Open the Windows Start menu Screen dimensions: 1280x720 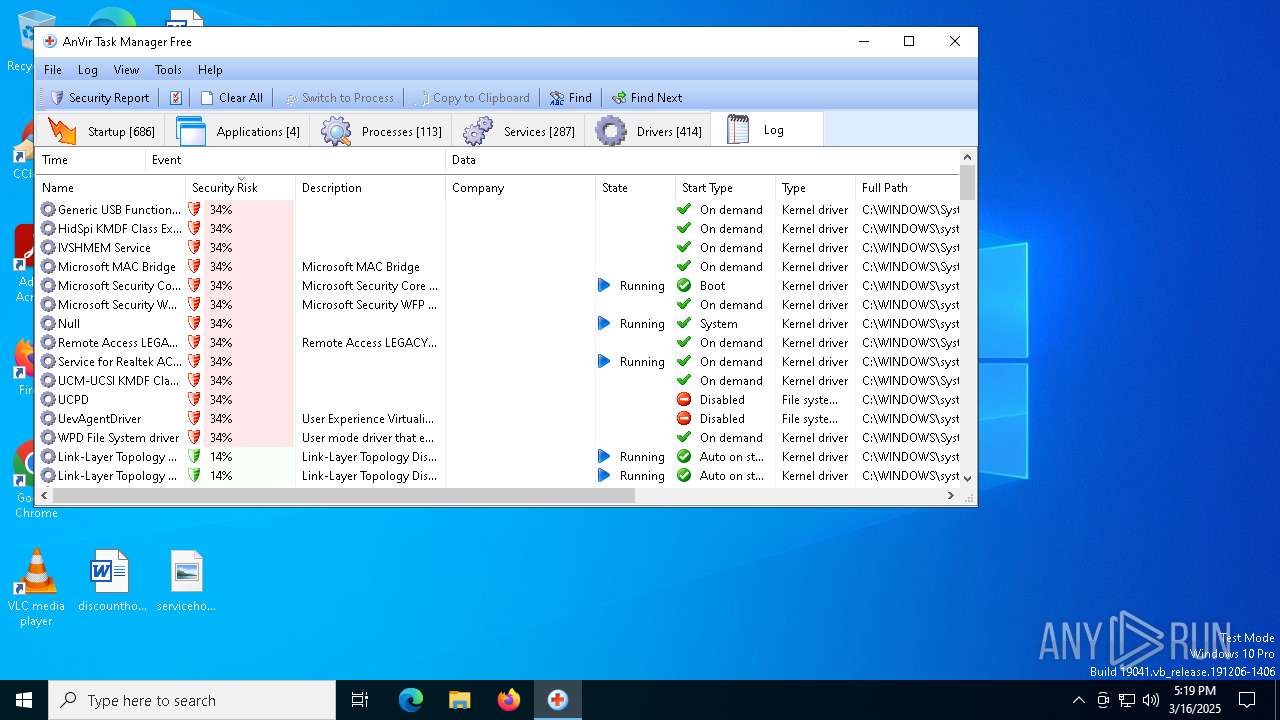click(x=24, y=700)
